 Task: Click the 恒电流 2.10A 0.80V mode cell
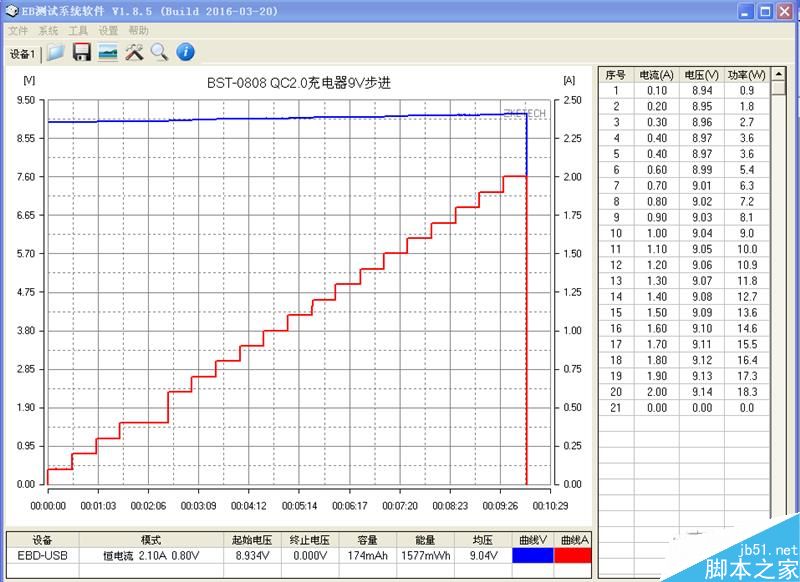tap(151, 555)
